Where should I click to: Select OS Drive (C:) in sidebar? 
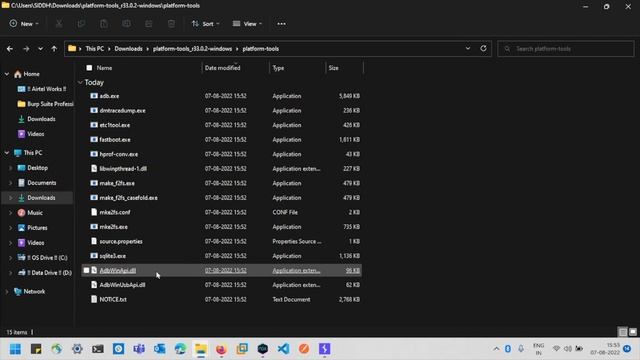pyautogui.click(x=42, y=258)
